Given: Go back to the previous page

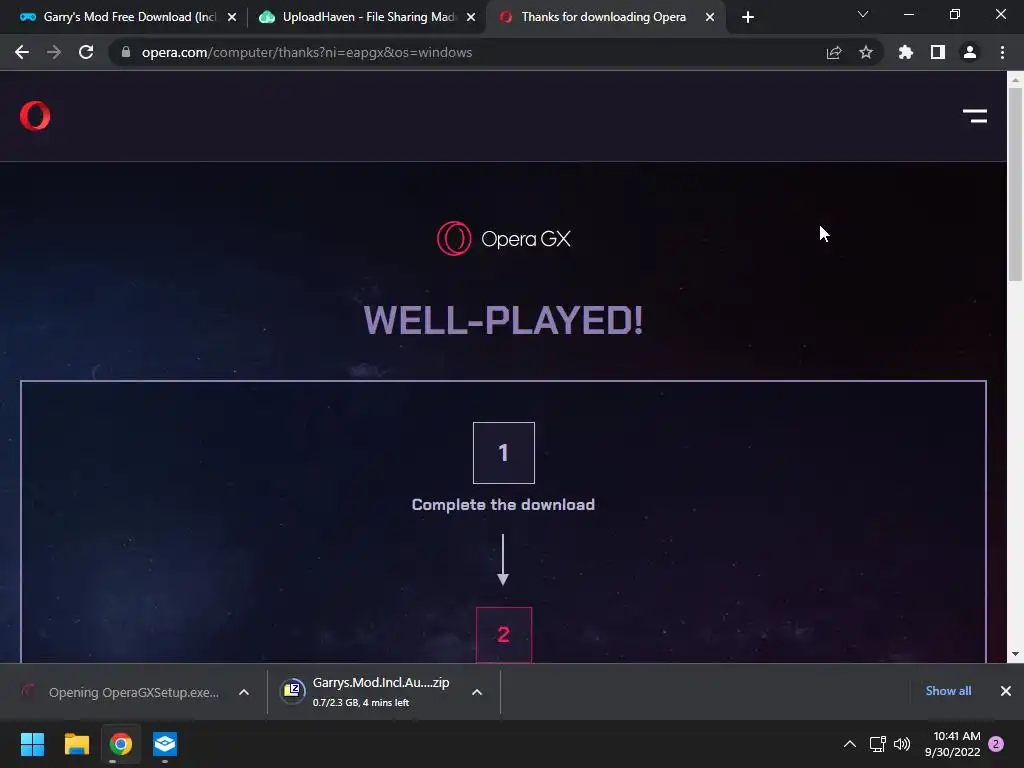Looking at the screenshot, I should pos(22,52).
